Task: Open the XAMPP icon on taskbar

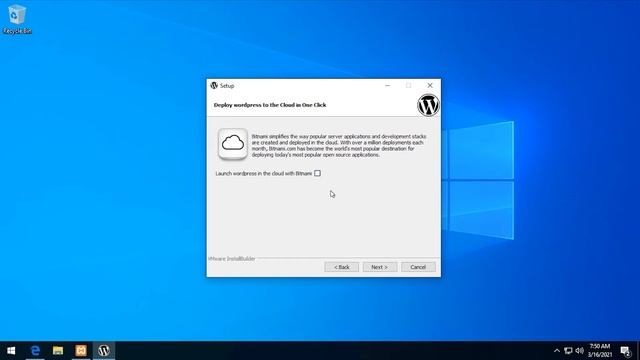Action: pyautogui.click(x=81, y=351)
